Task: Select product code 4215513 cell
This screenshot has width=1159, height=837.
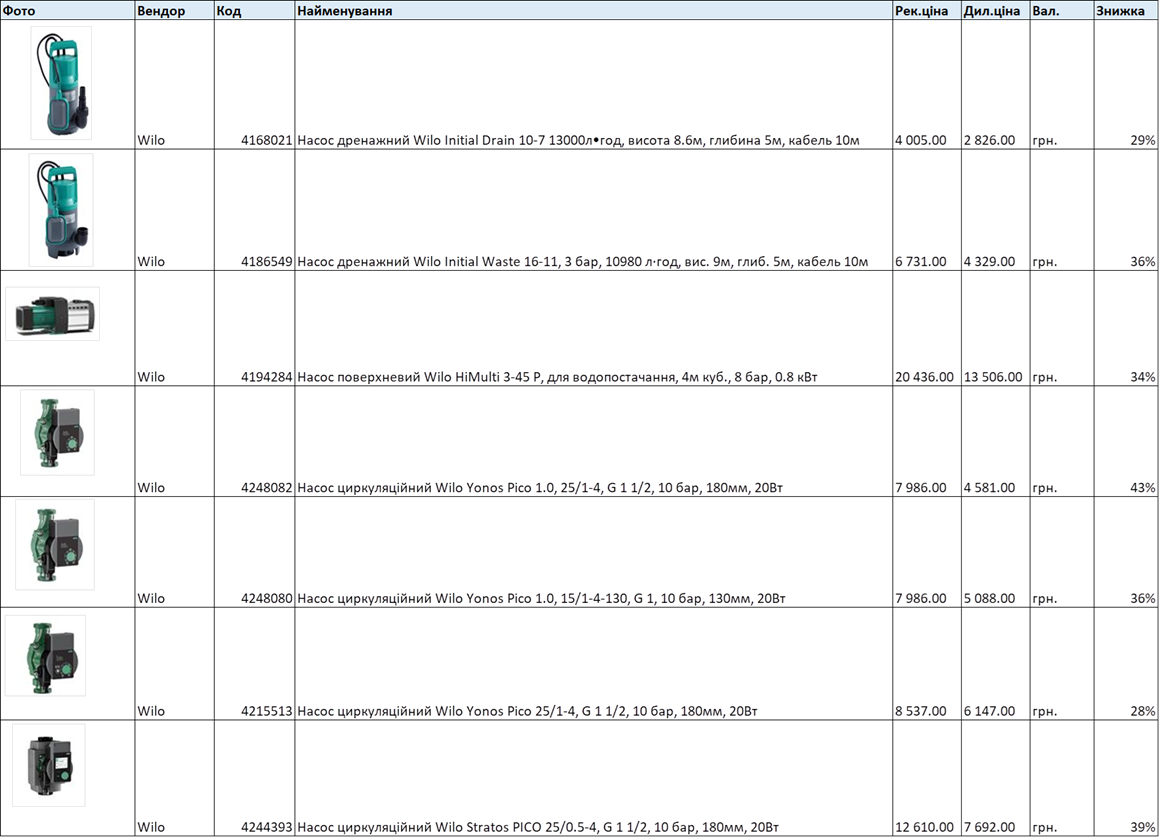Action: click(266, 711)
